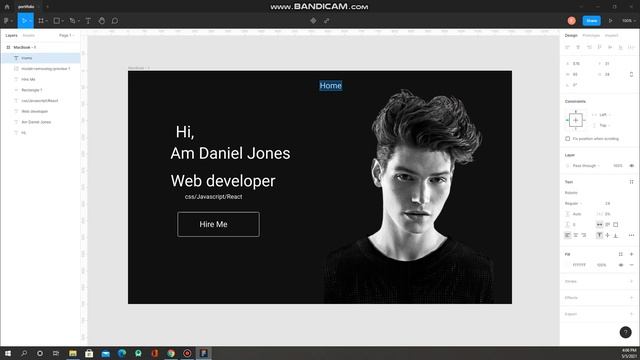The image size is (640, 360).
Task: Click the Home icon in the tab bar
Action: 7,7
